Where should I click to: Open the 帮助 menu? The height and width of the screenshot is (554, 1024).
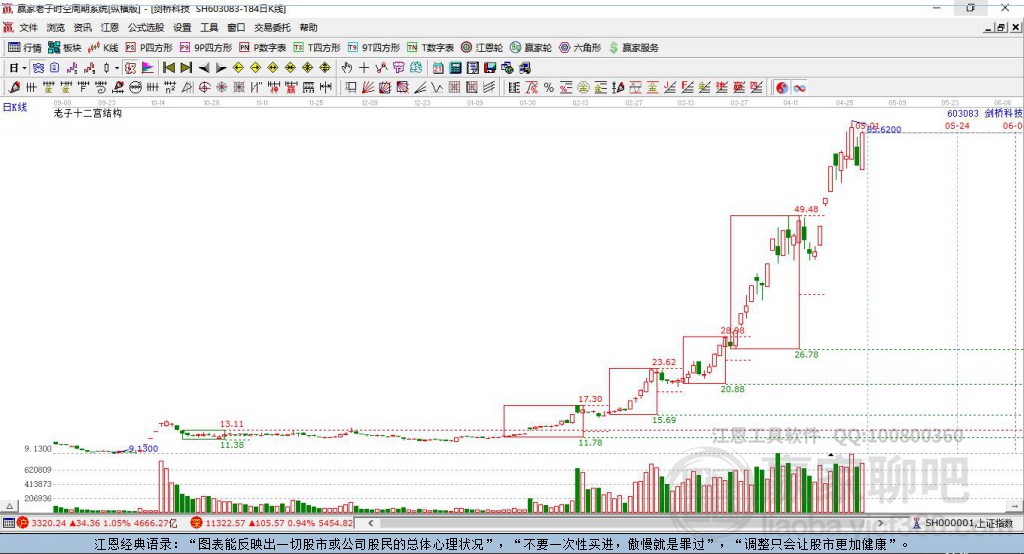(308, 27)
